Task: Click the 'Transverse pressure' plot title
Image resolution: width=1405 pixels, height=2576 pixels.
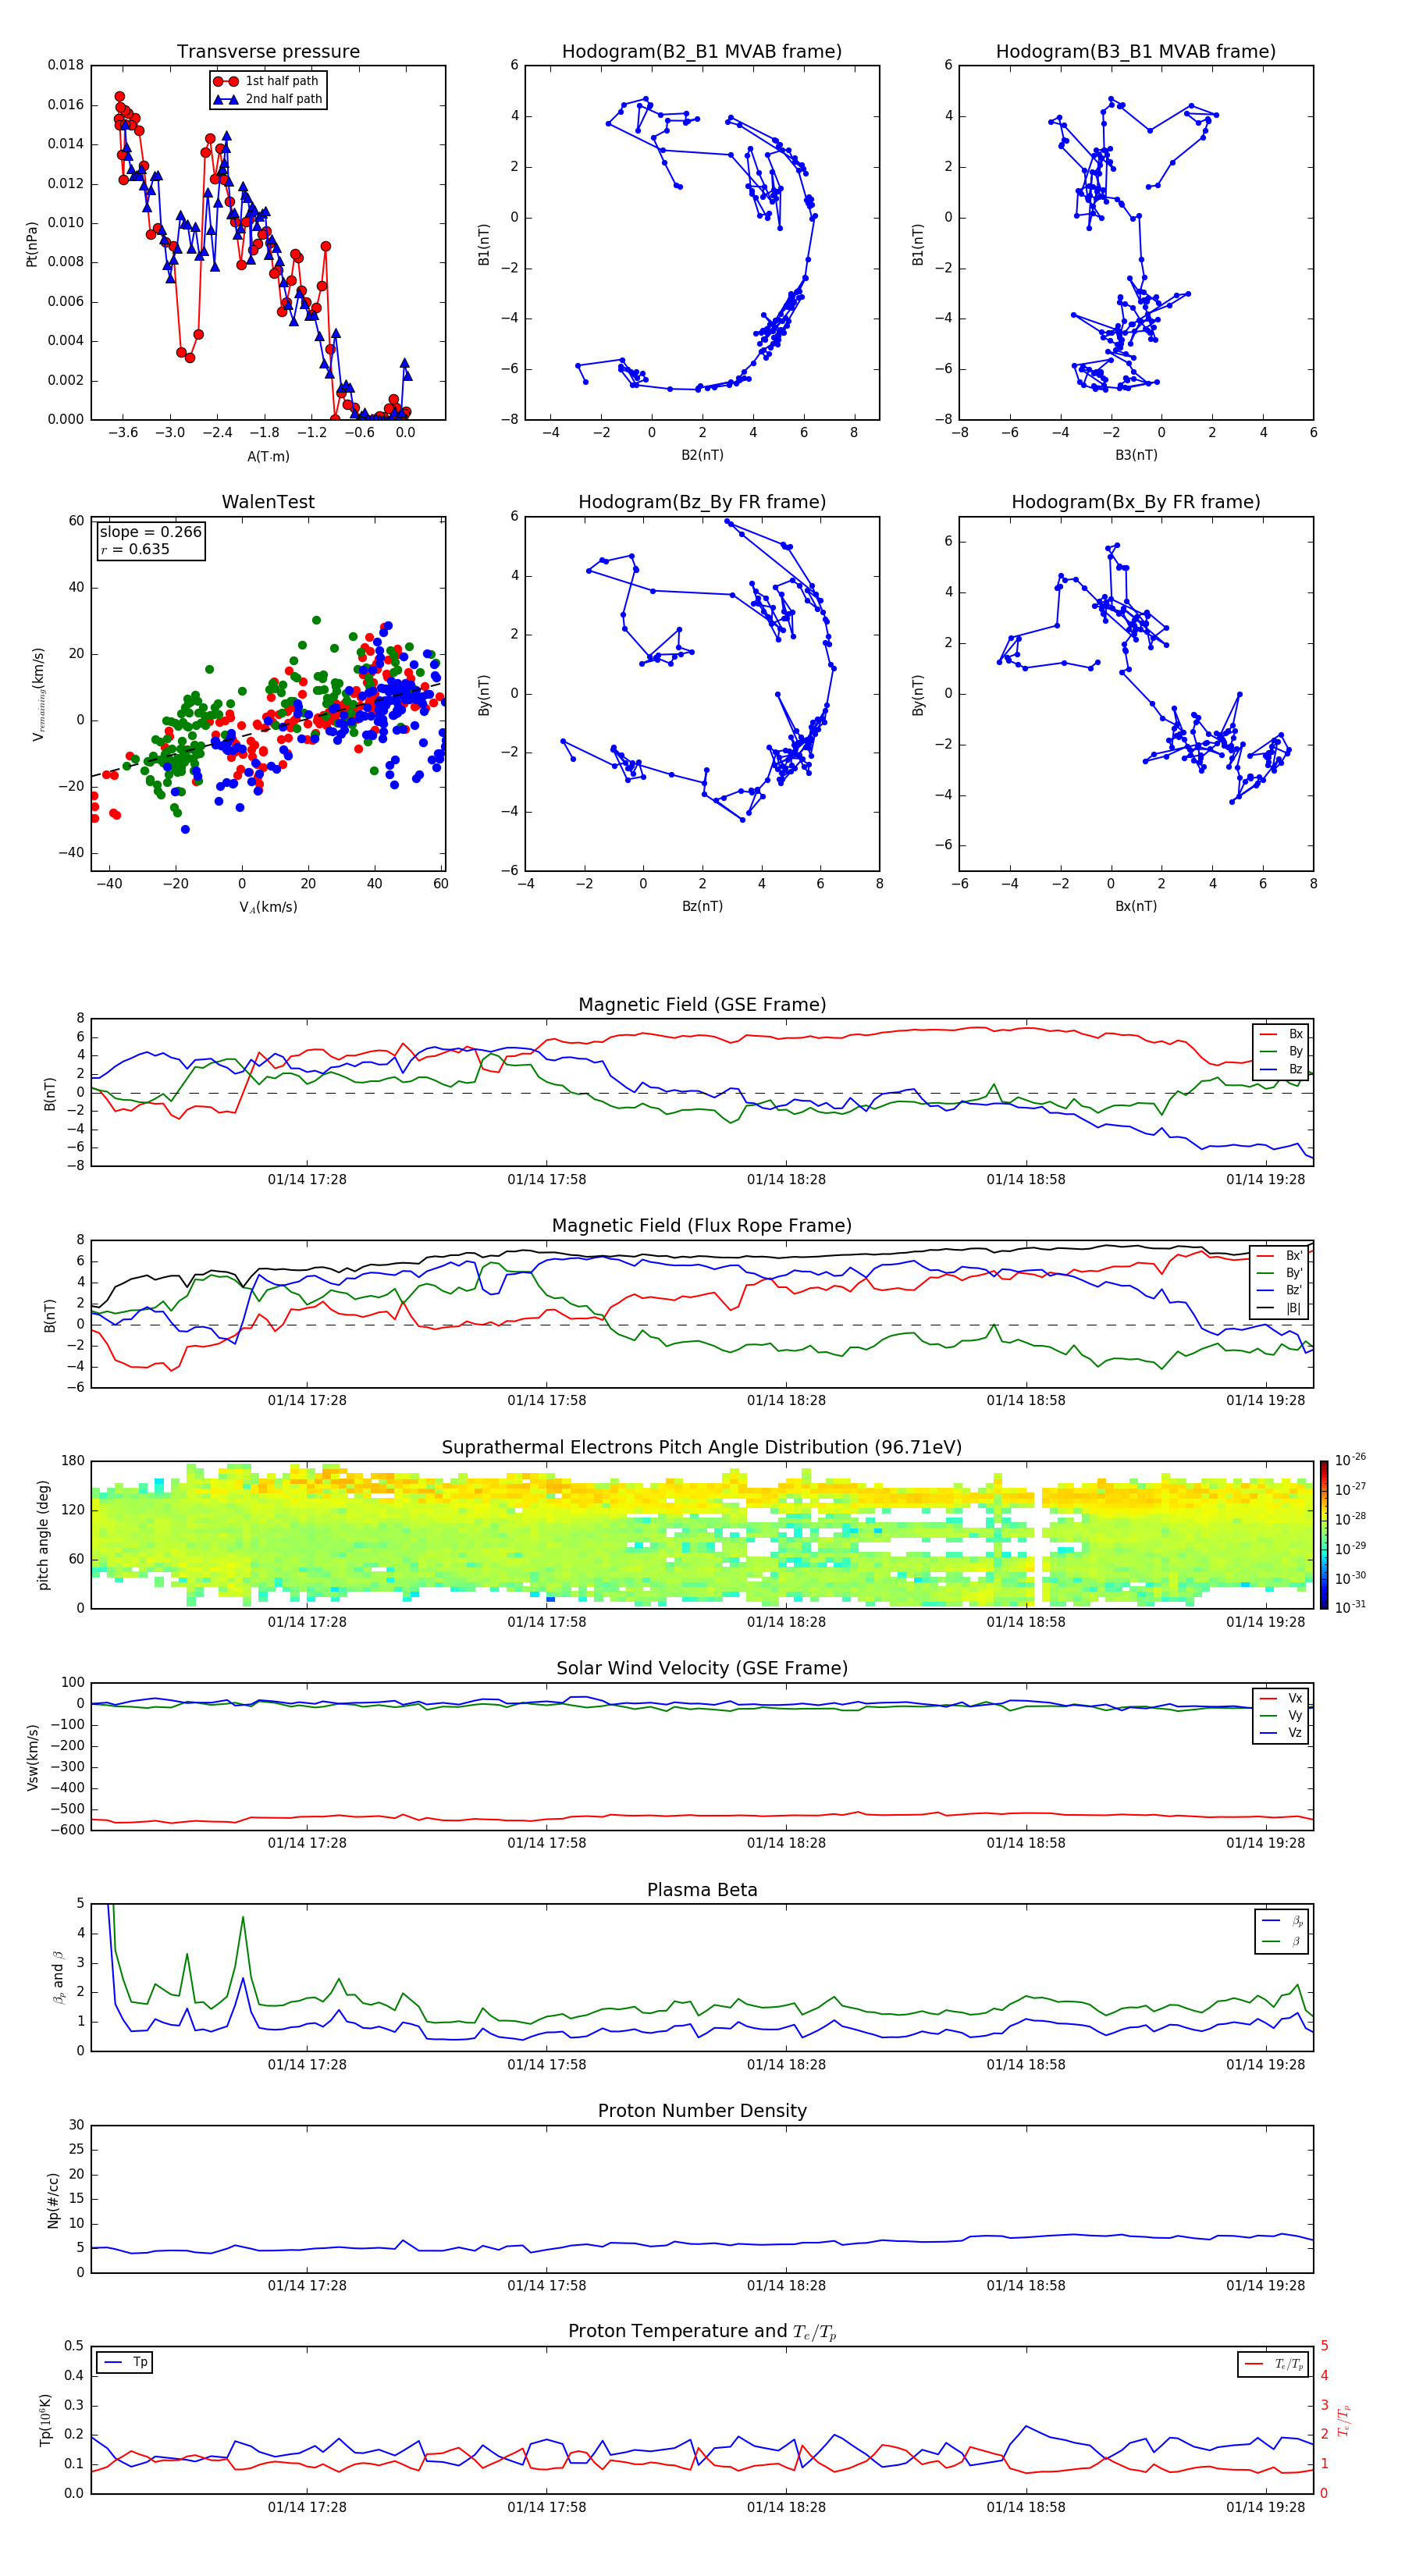Action: tap(268, 52)
